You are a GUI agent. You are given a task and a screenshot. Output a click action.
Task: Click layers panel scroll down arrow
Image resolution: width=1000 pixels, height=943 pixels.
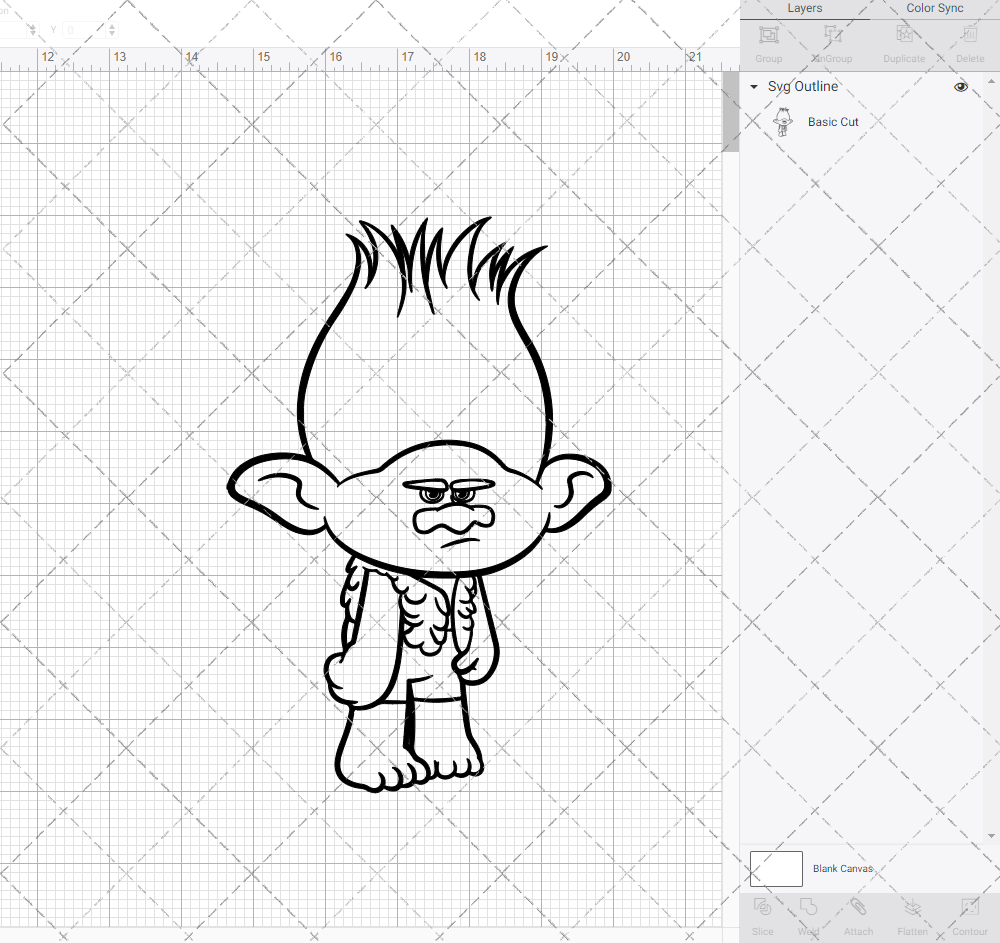tap(990, 836)
